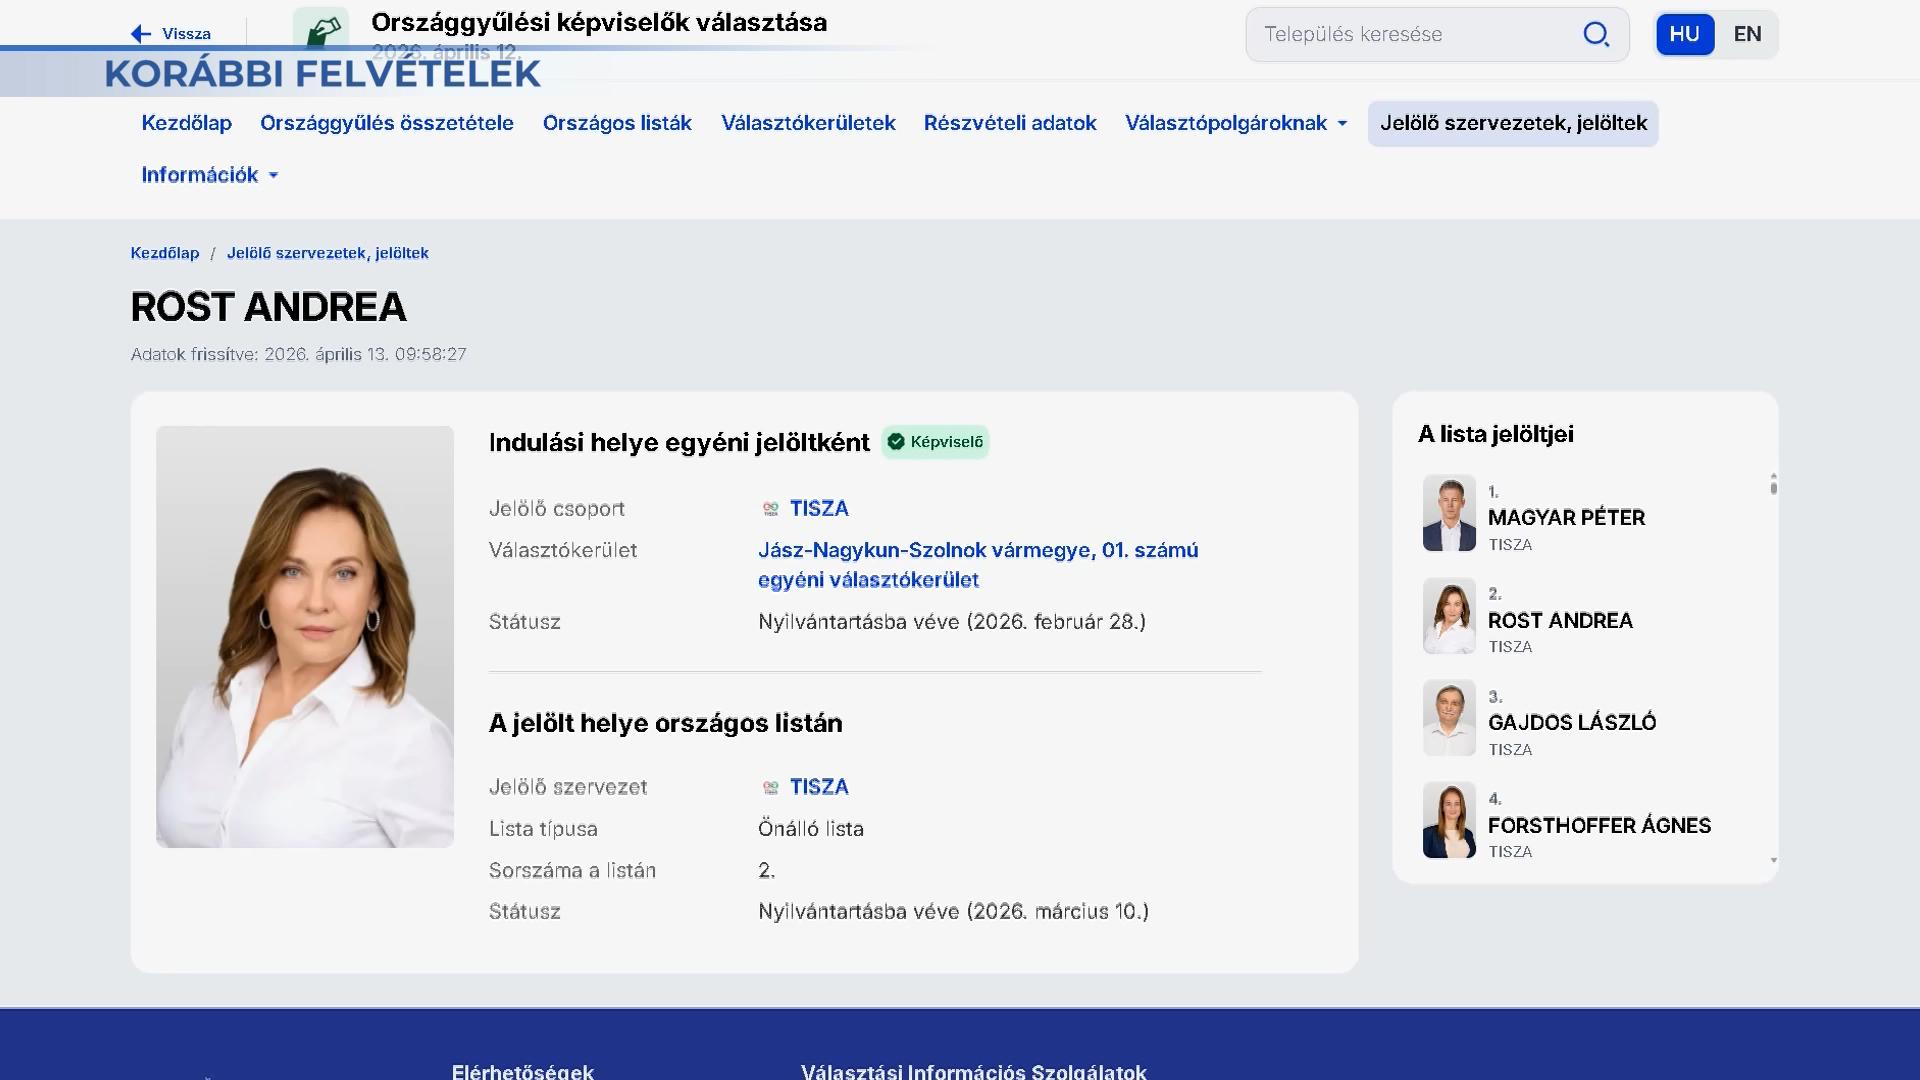Click the TISZA logo icon beside Jelölő szervezet
Screen dimensions: 1920x1080
coord(770,788)
